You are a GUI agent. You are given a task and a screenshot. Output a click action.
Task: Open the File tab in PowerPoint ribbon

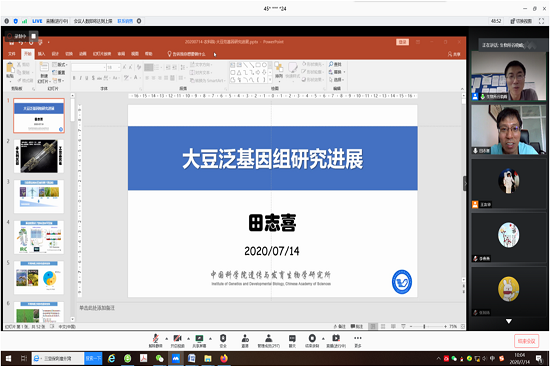coord(12,54)
